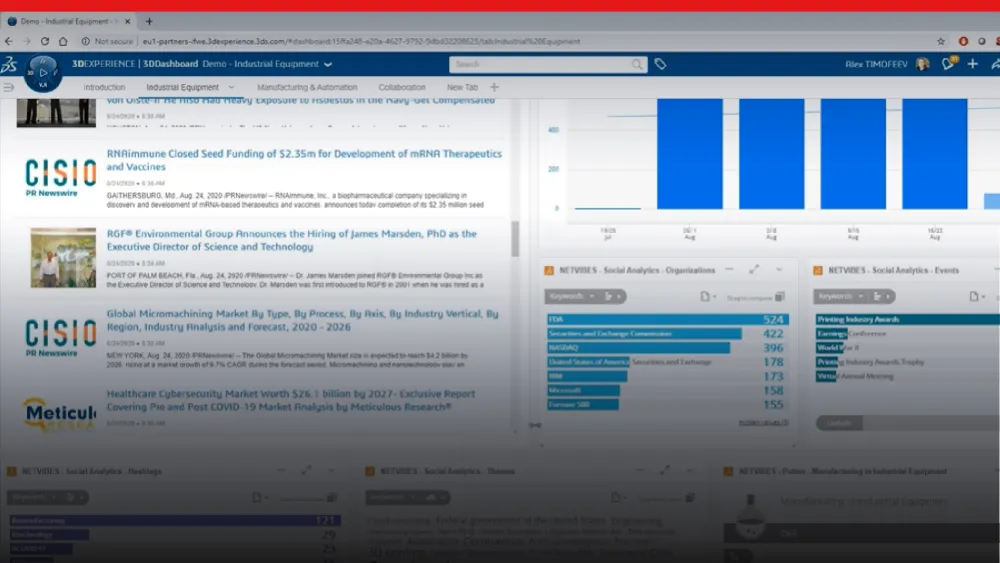Open the Collaboration tab
The image size is (1000, 563).
point(402,87)
